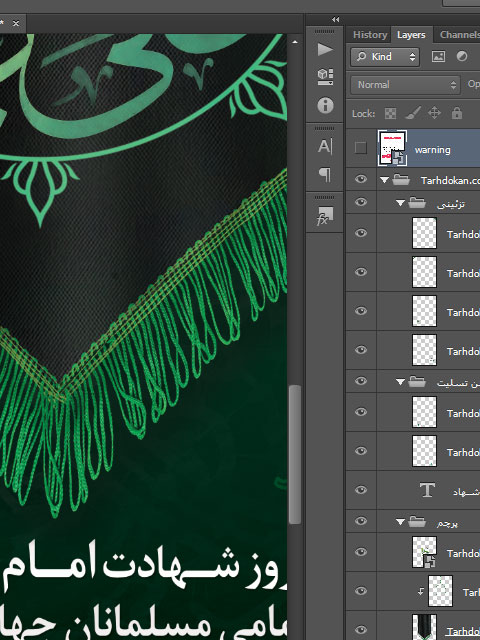Hide the شهاد text layer
The width and height of the screenshot is (480, 640).
coord(361,490)
